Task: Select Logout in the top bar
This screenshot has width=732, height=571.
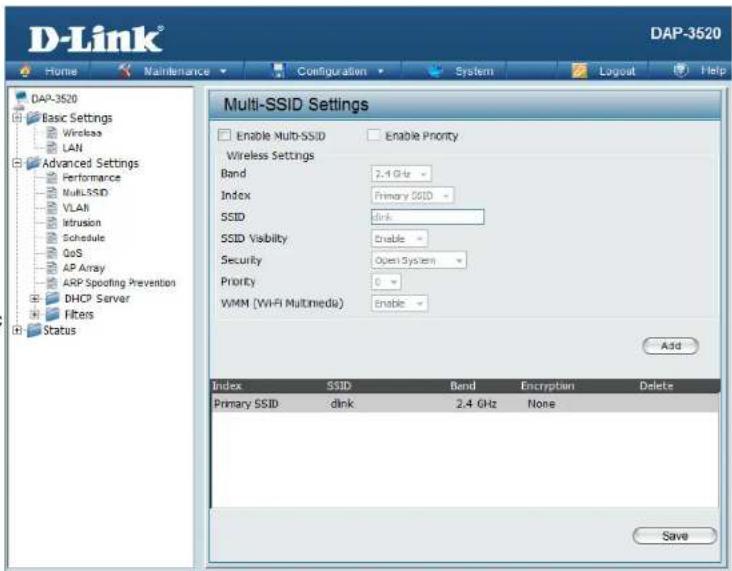Action: [617, 71]
